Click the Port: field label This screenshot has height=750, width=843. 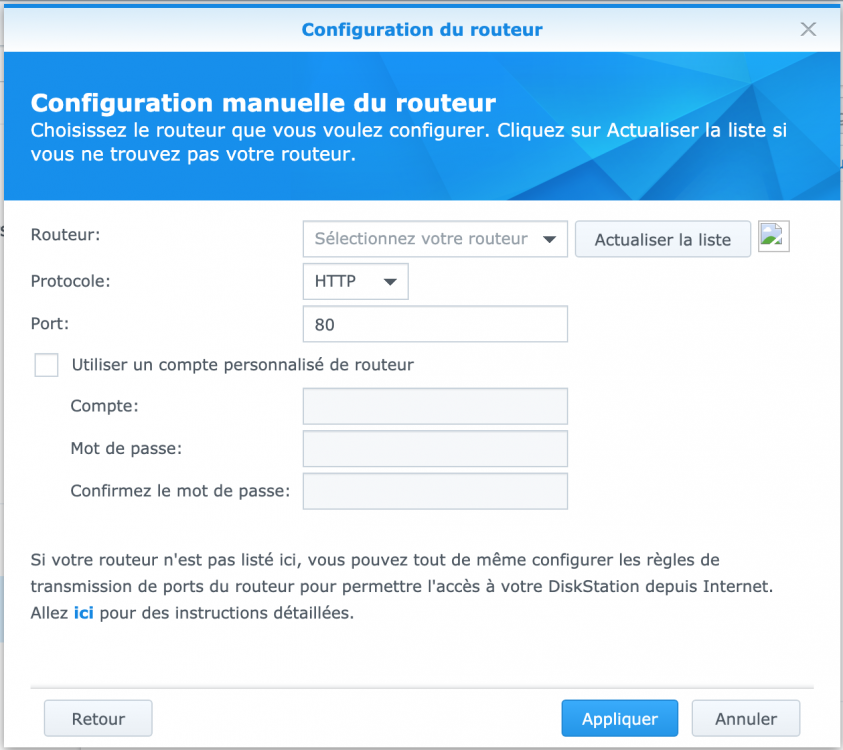49,324
